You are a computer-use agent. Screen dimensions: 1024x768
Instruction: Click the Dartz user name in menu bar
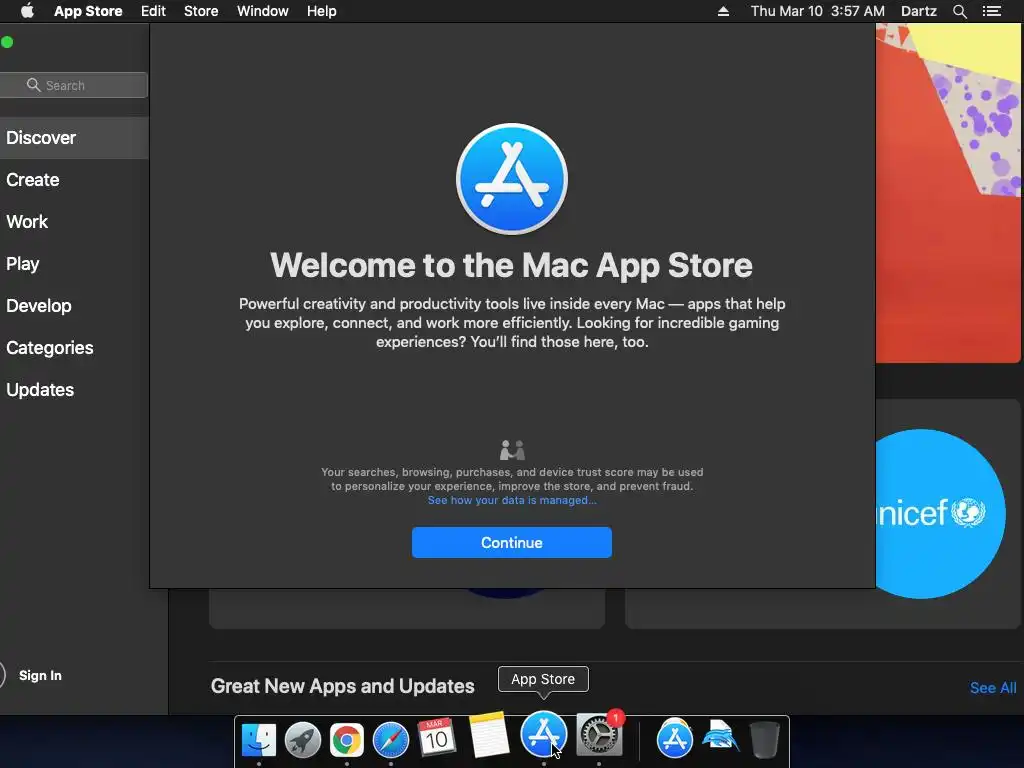pos(918,11)
